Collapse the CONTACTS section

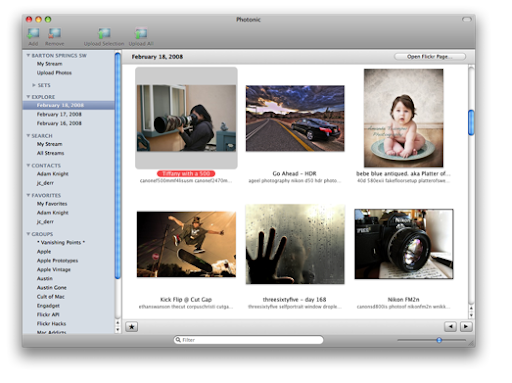(x=28, y=165)
